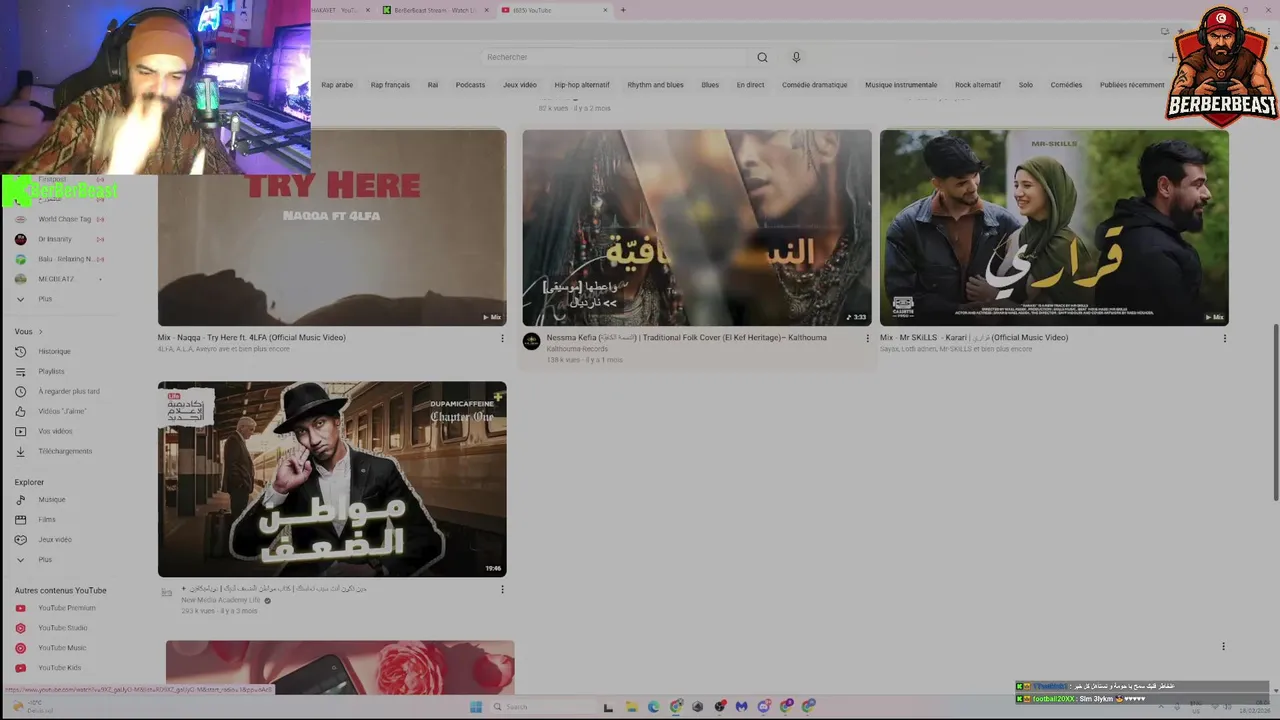Open options for partially visible bottom video
The height and width of the screenshot is (720, 1280).
pyautogui.click(x=1223, y=647)
